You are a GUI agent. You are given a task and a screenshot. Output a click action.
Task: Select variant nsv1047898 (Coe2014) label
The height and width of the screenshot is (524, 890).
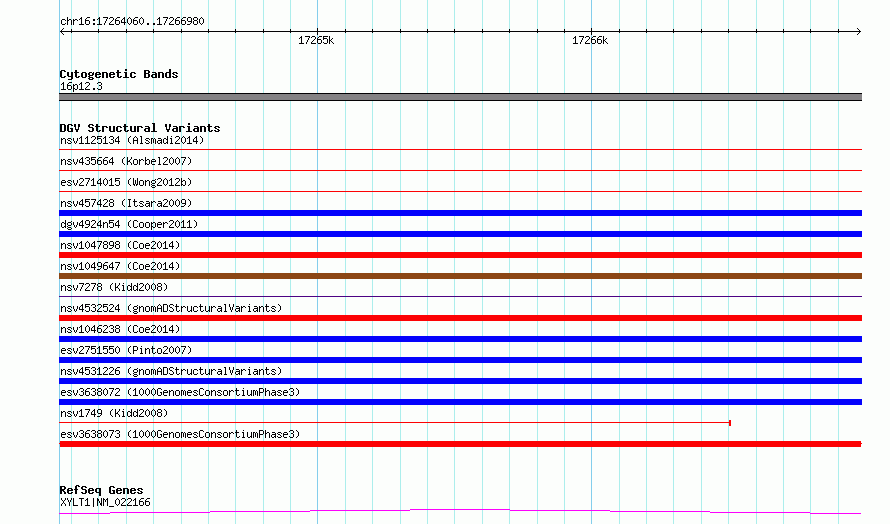(x=120, y=245)
